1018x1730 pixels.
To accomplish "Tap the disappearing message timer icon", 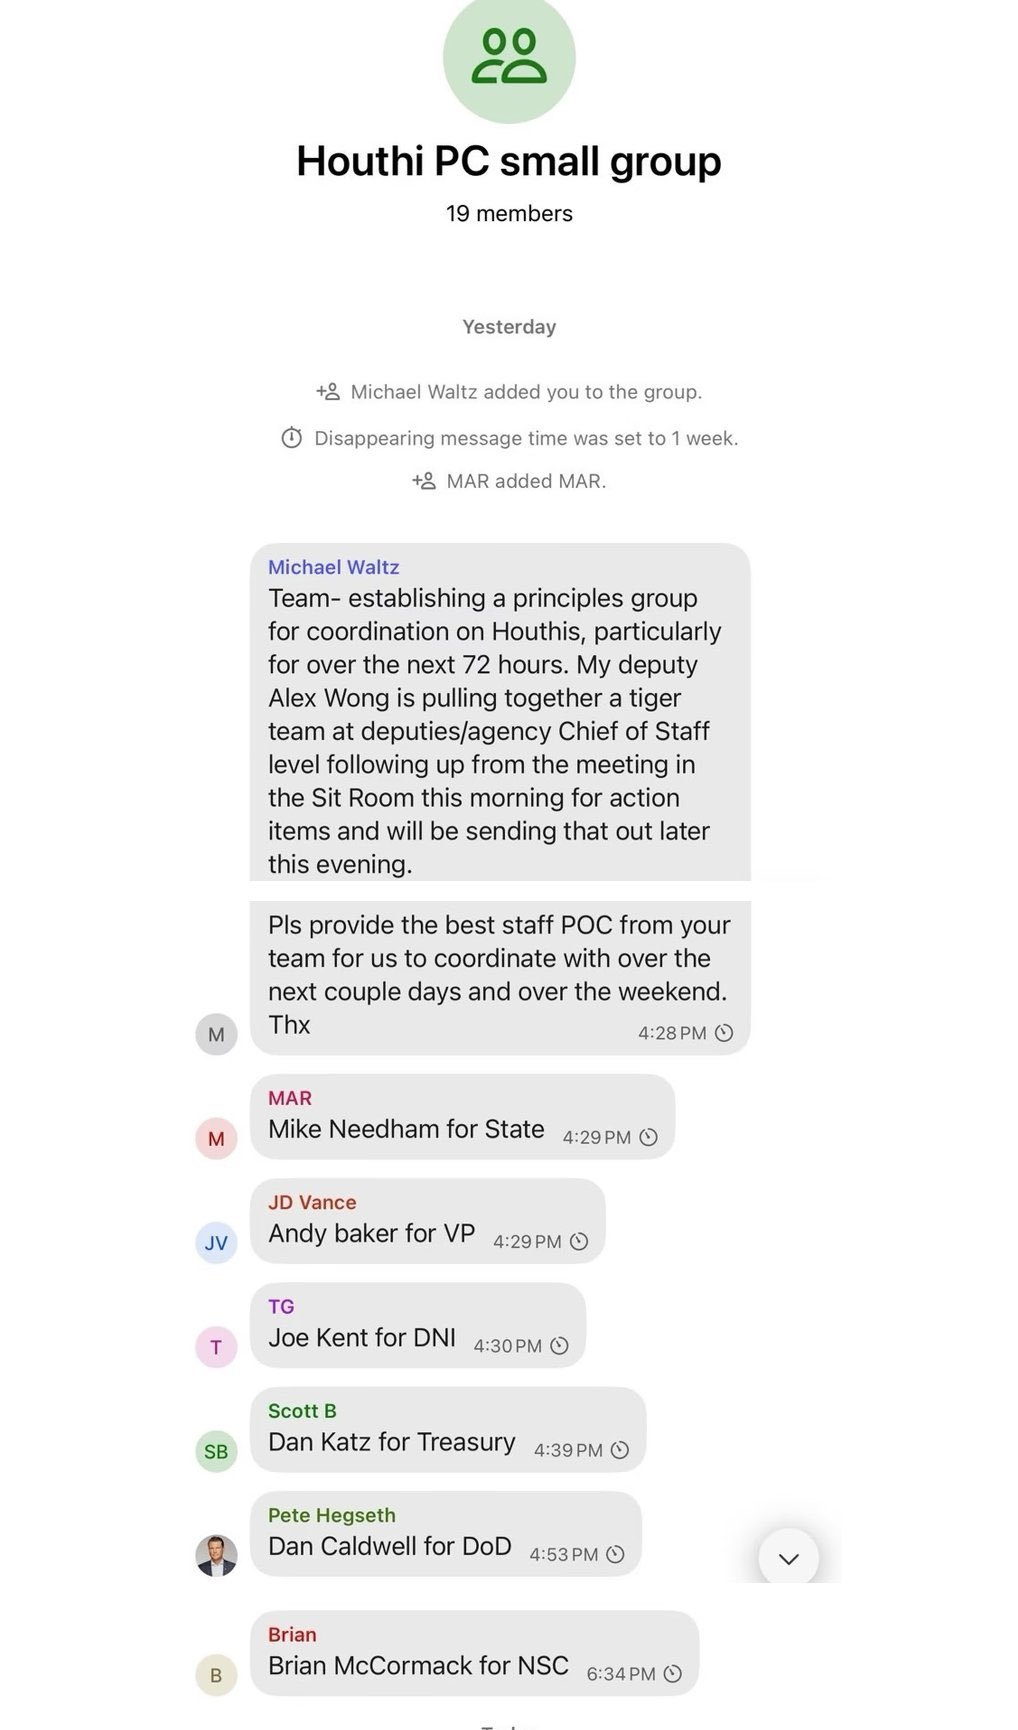I will pyautogui.click(x=292, y=438).
